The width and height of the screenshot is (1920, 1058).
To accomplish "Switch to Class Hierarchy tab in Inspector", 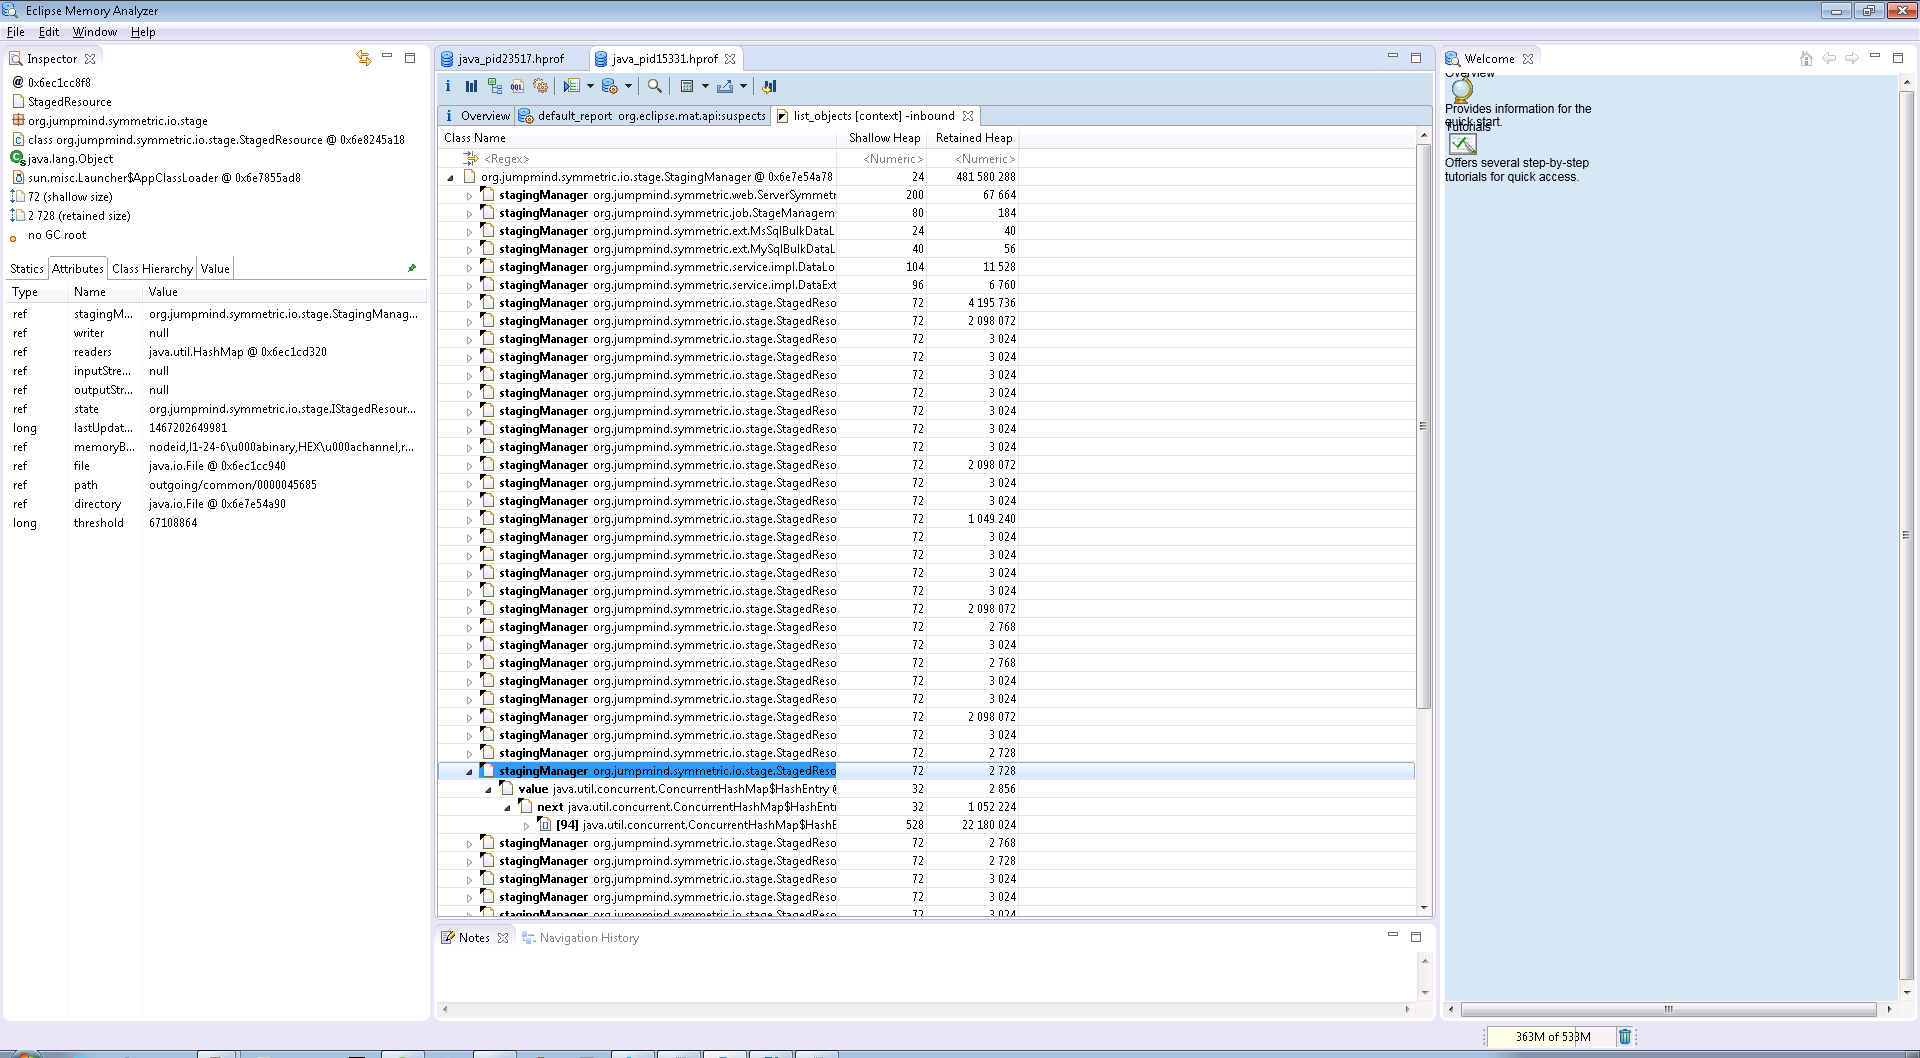I will click(x=152, y=269).
